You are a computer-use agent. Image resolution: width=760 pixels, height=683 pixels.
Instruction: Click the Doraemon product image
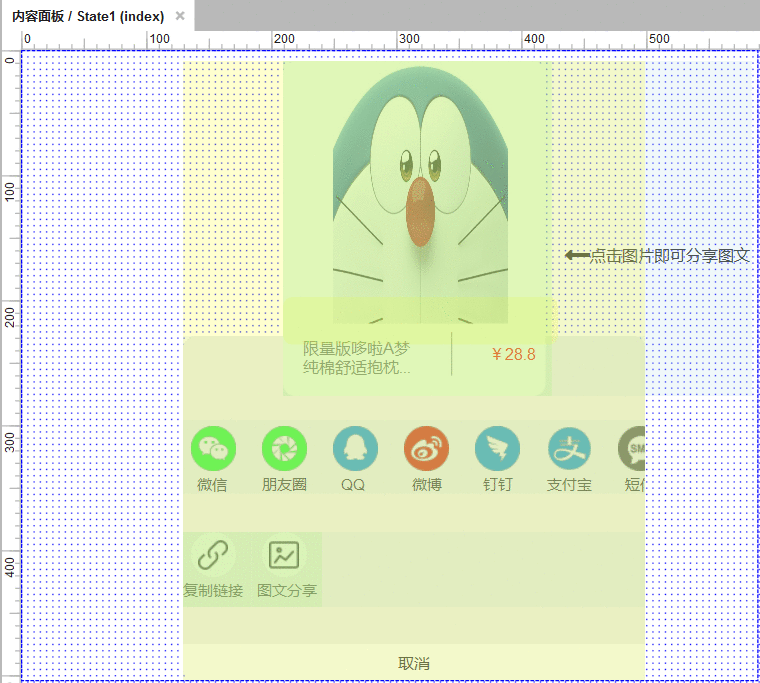click(x=420, y=195)
